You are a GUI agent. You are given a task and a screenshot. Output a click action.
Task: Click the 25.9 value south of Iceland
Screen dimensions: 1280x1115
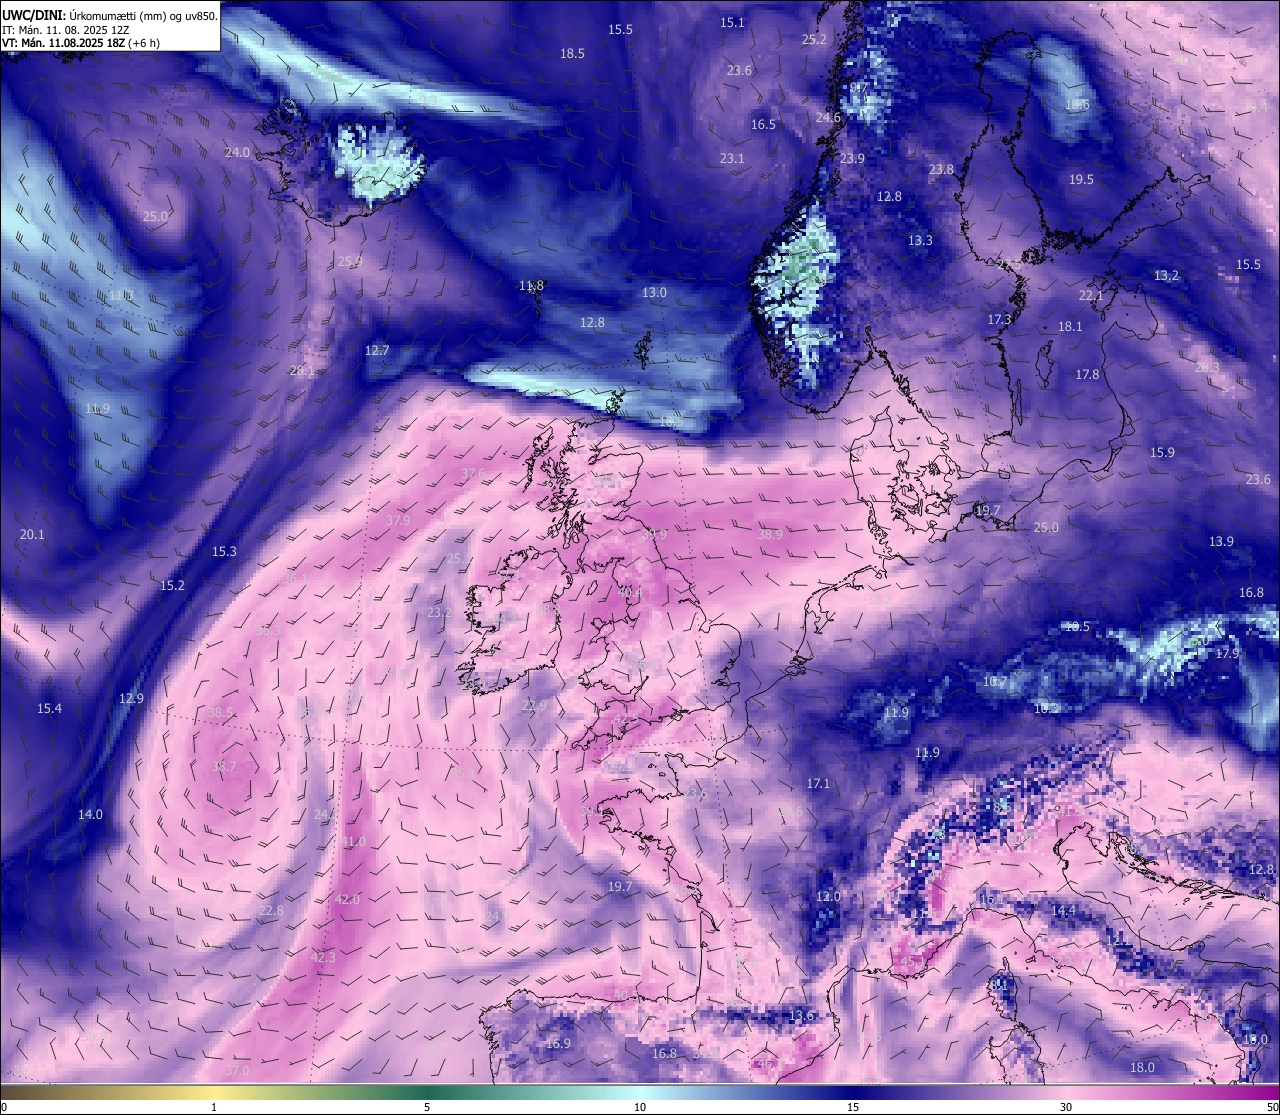[350, 262]
